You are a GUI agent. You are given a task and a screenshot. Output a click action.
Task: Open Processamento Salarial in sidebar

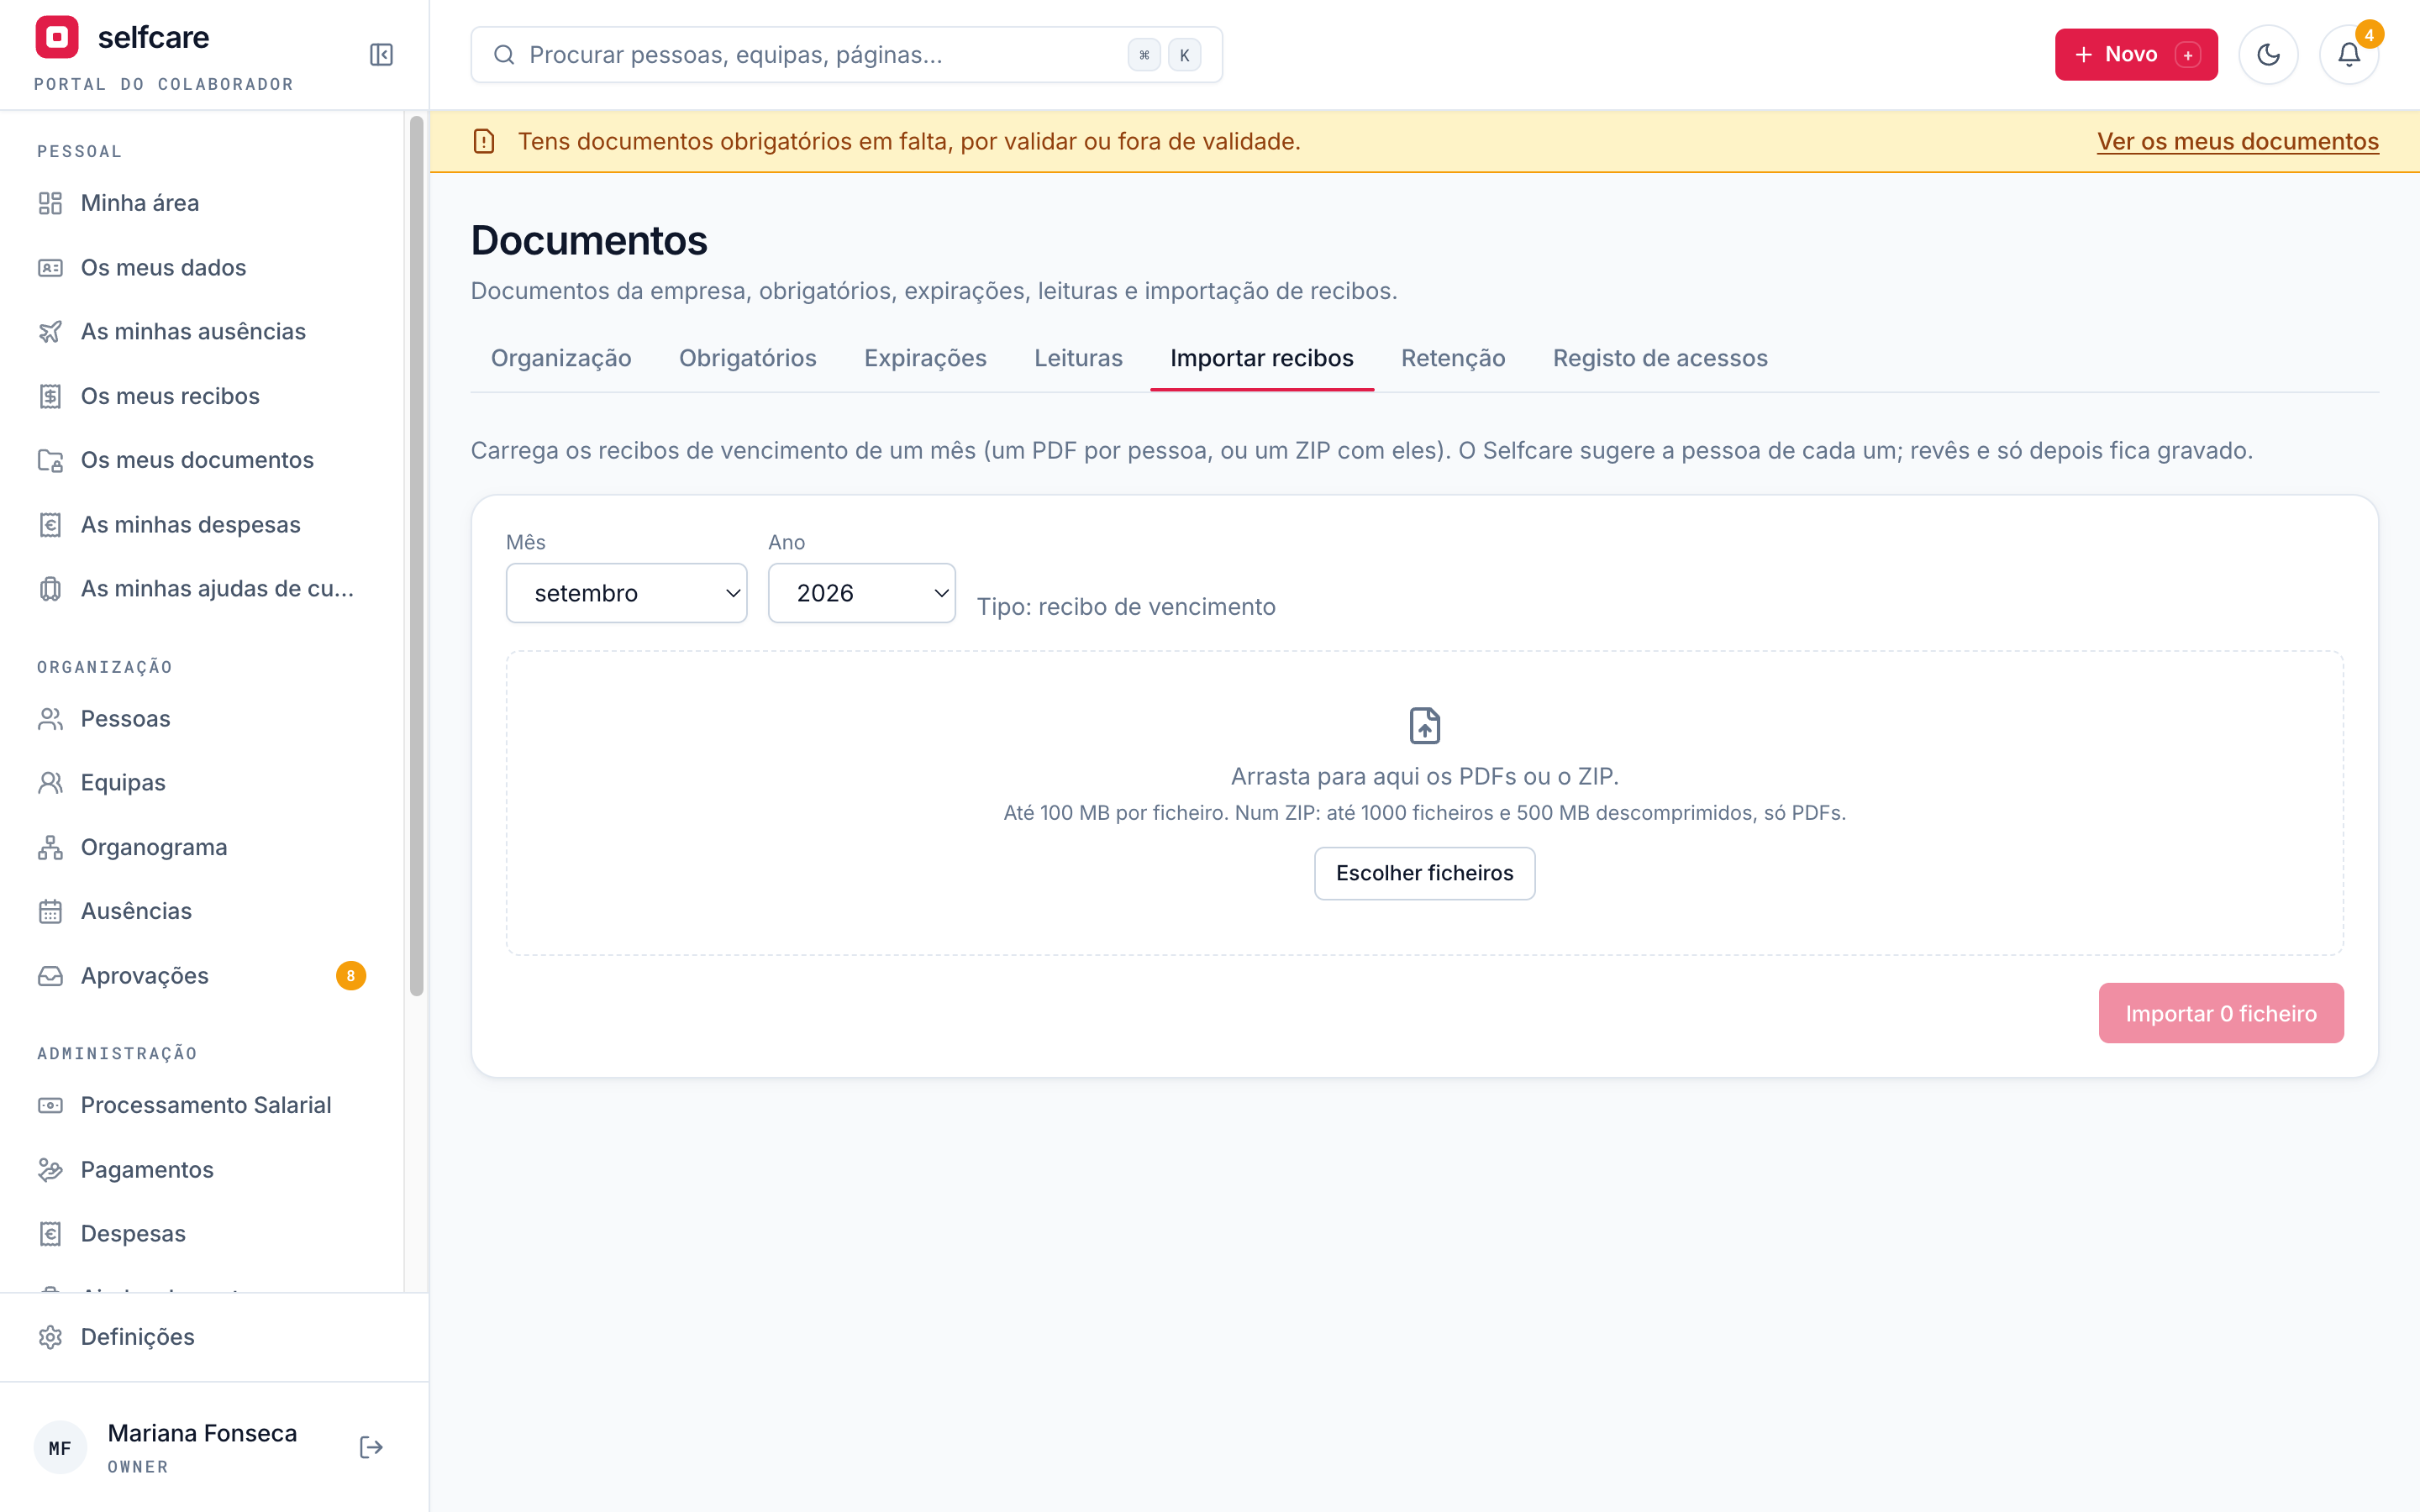(x=202, y=1105)
